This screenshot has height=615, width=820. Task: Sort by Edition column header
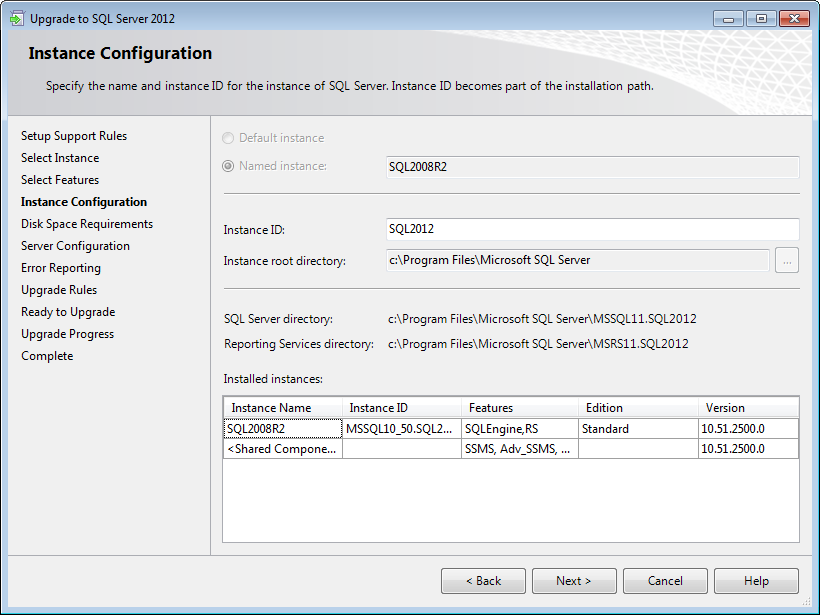point(638,408)
